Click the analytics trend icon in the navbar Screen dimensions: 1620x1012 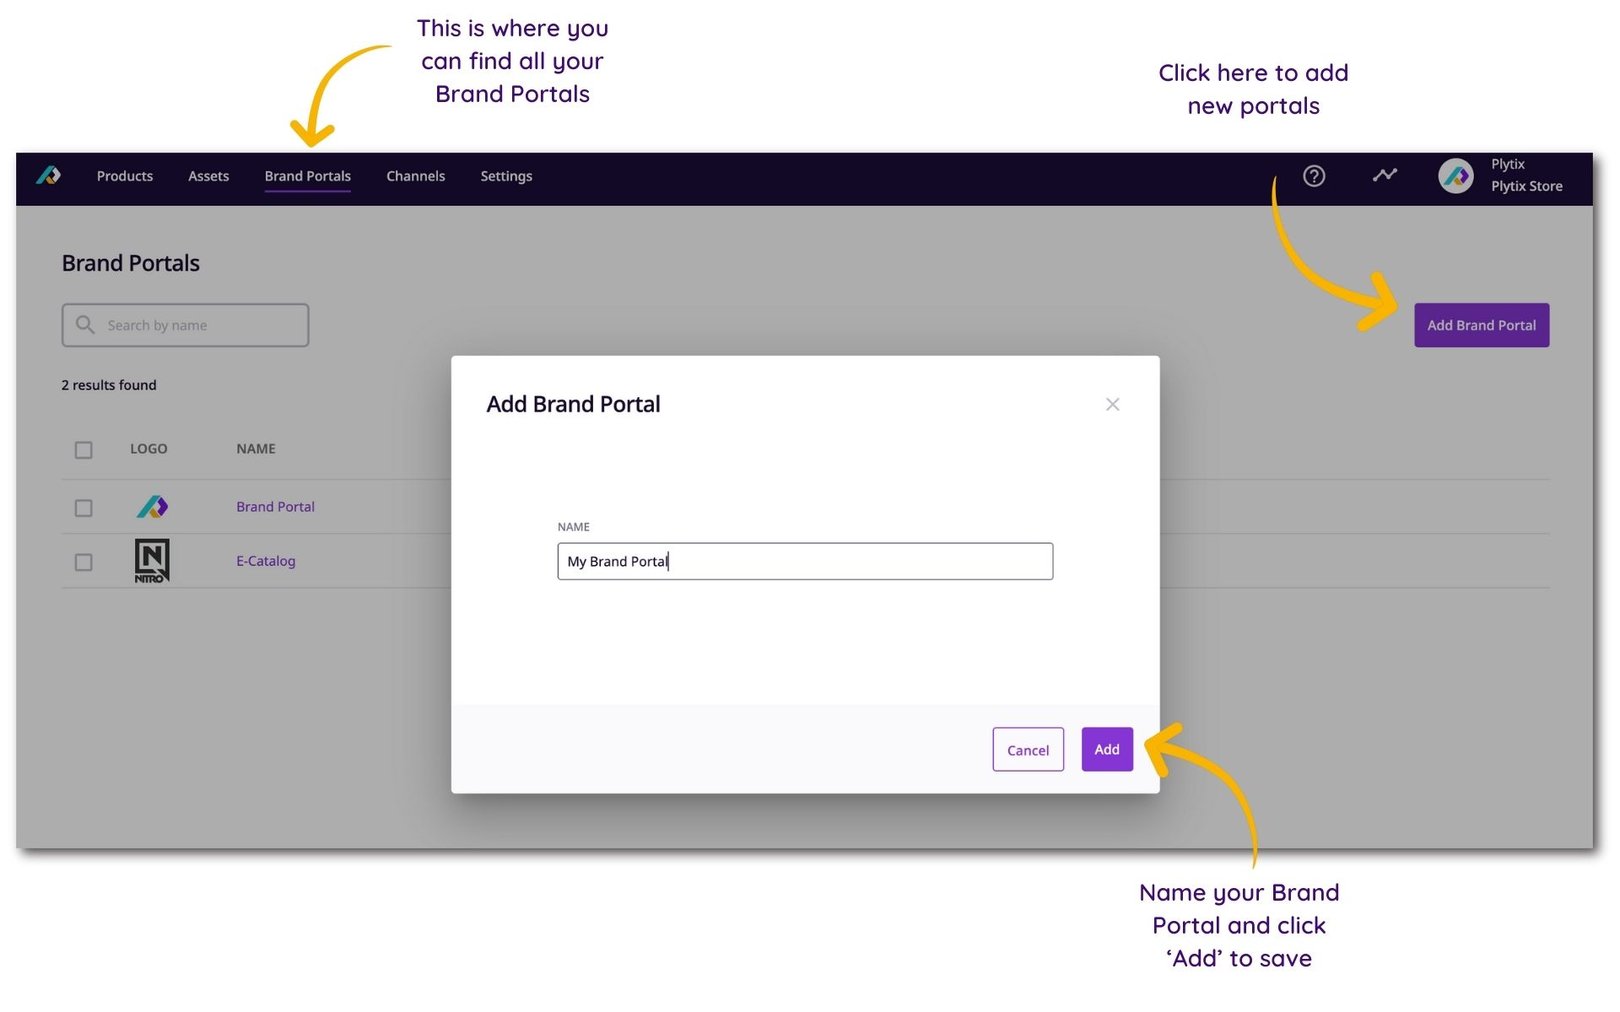[x=1384, y=176]
